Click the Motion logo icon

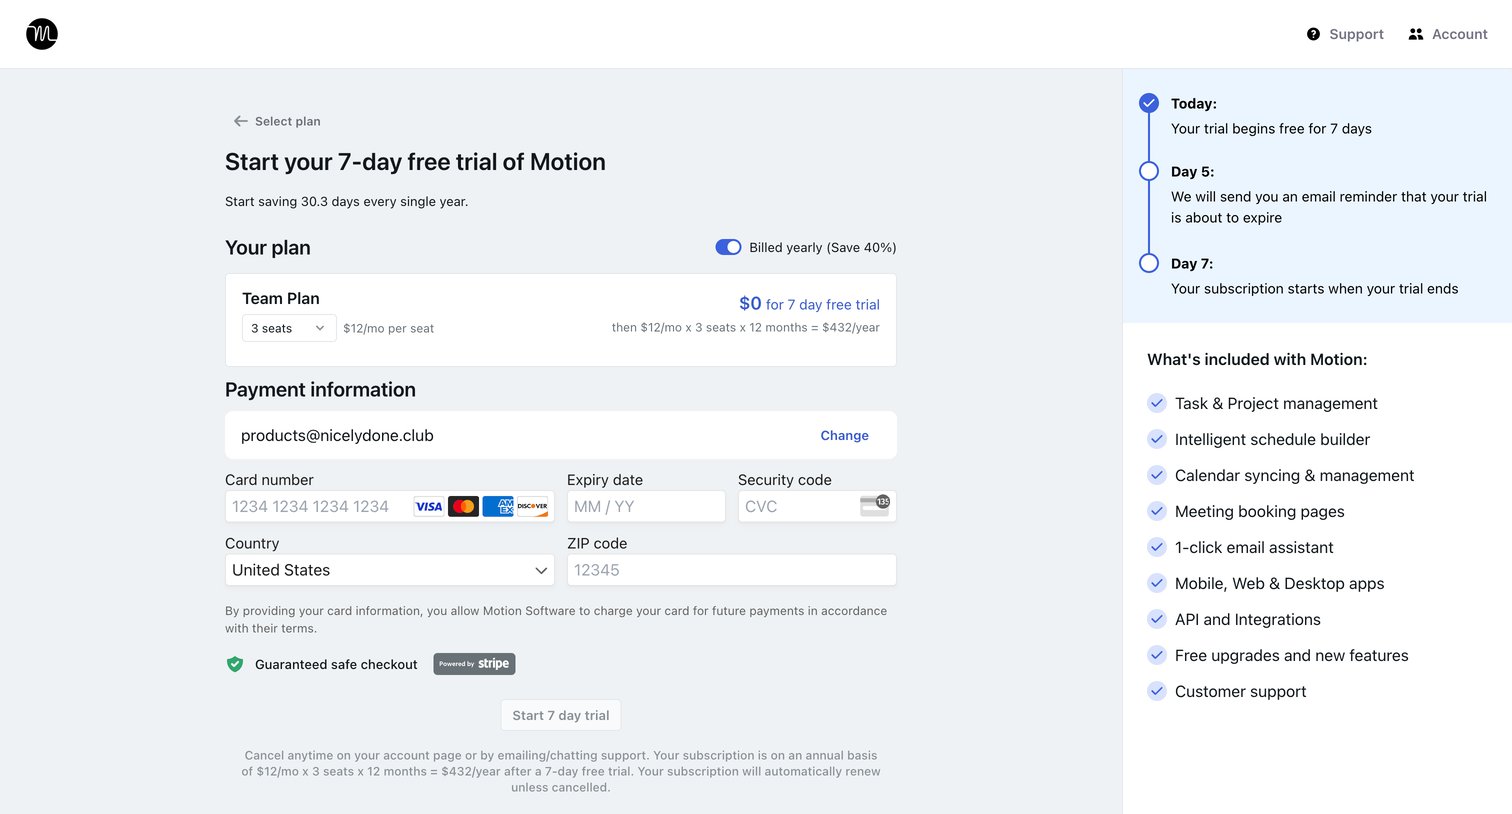click(42, 34)
